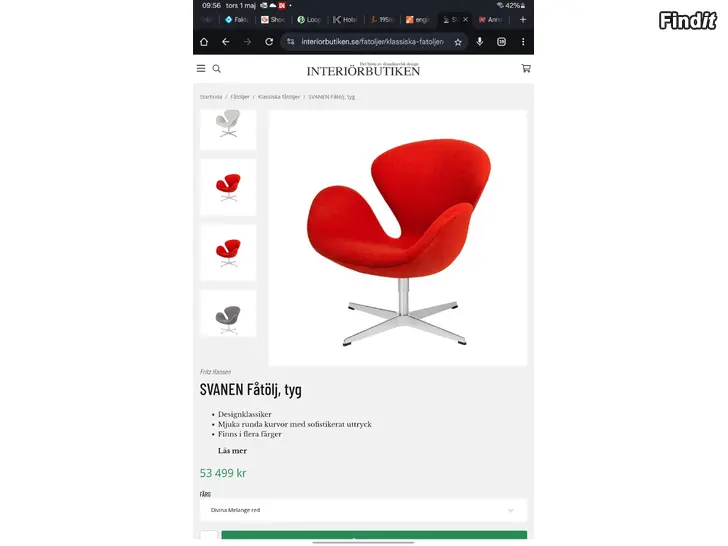The width and height of the screenshot is (728, 546).
Task: Expand description via Läs mer
Action: tap(232, 451)
